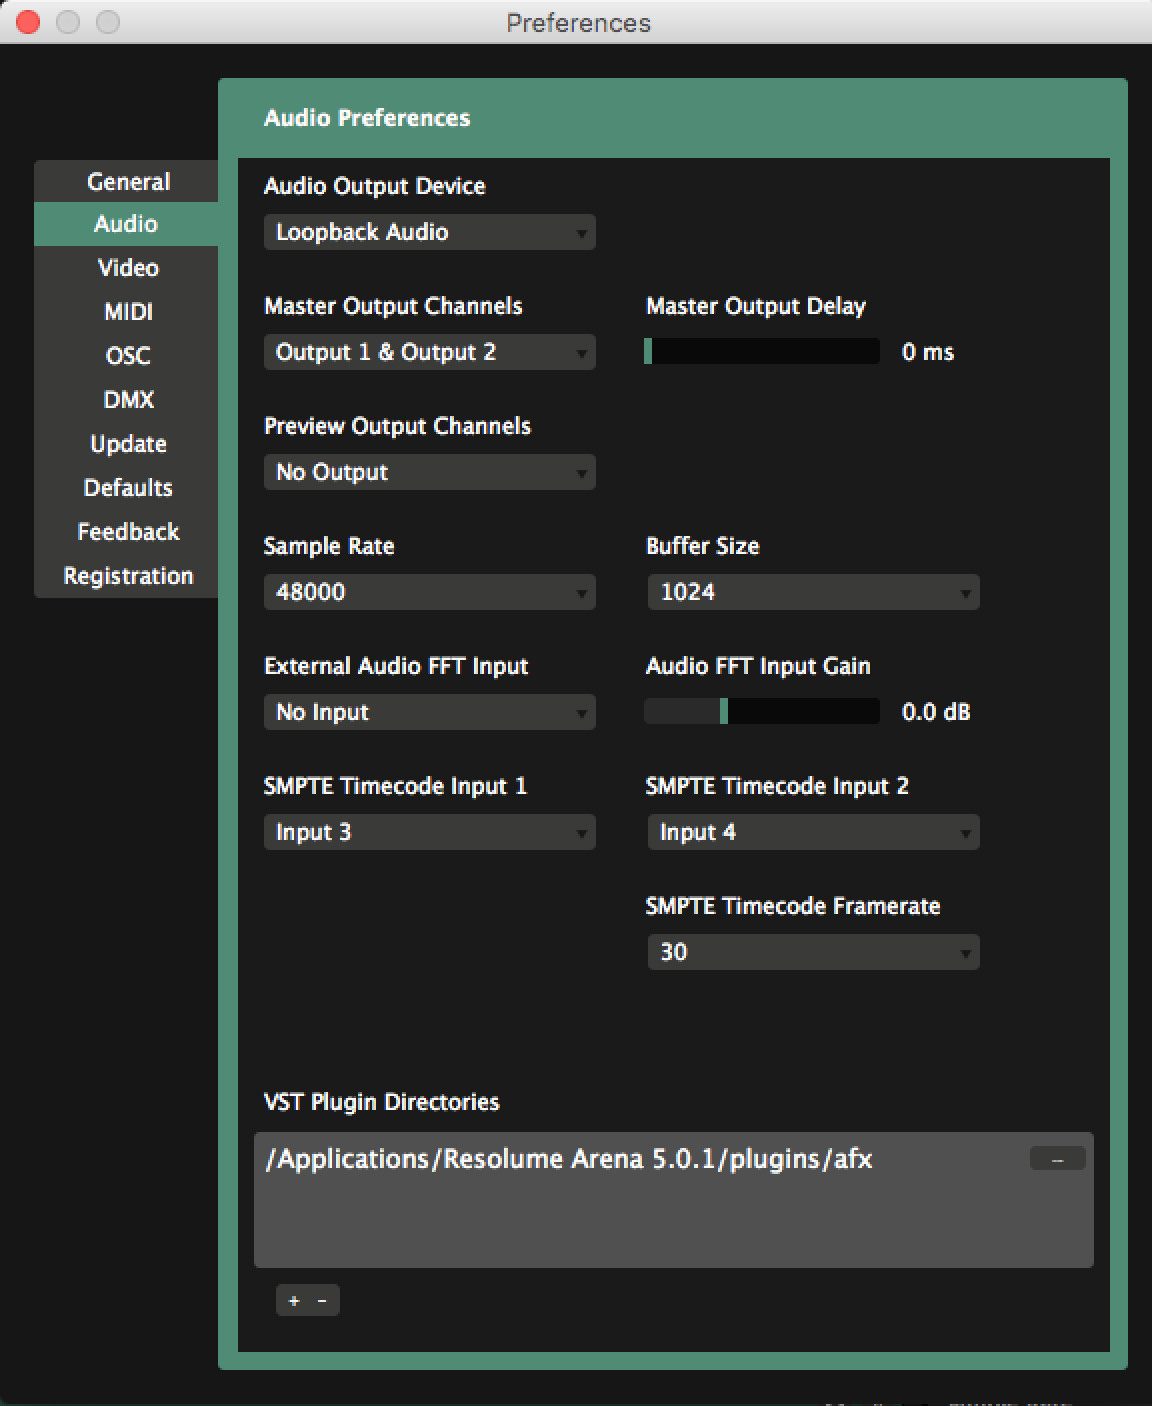Open the Video preferences tab
The image size is (1152, 1406).
coord(128,268)
